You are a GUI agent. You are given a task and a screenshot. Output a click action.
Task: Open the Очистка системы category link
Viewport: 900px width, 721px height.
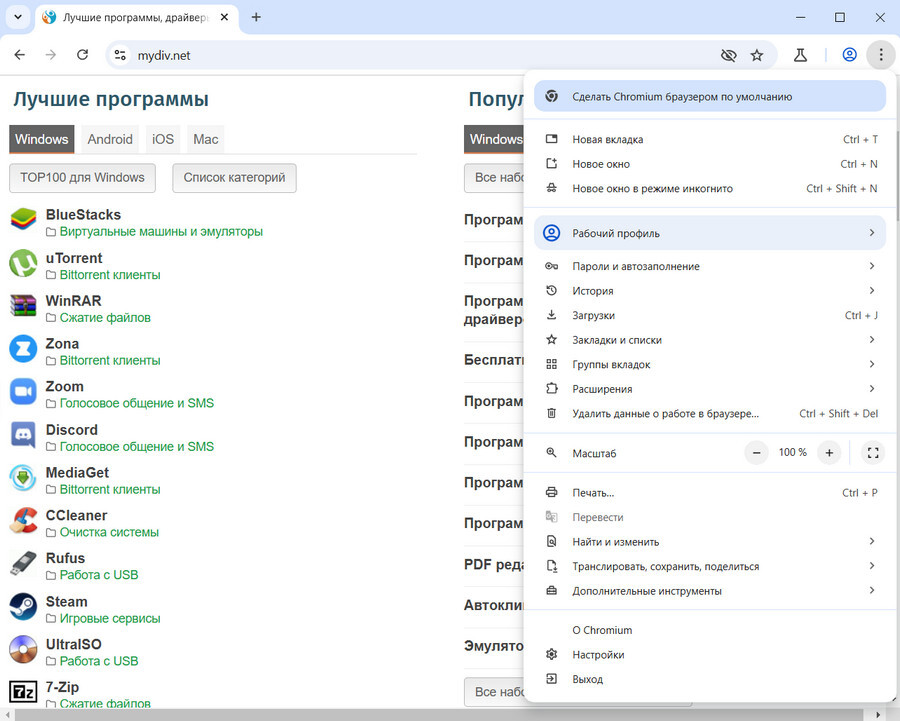[109, 533]
